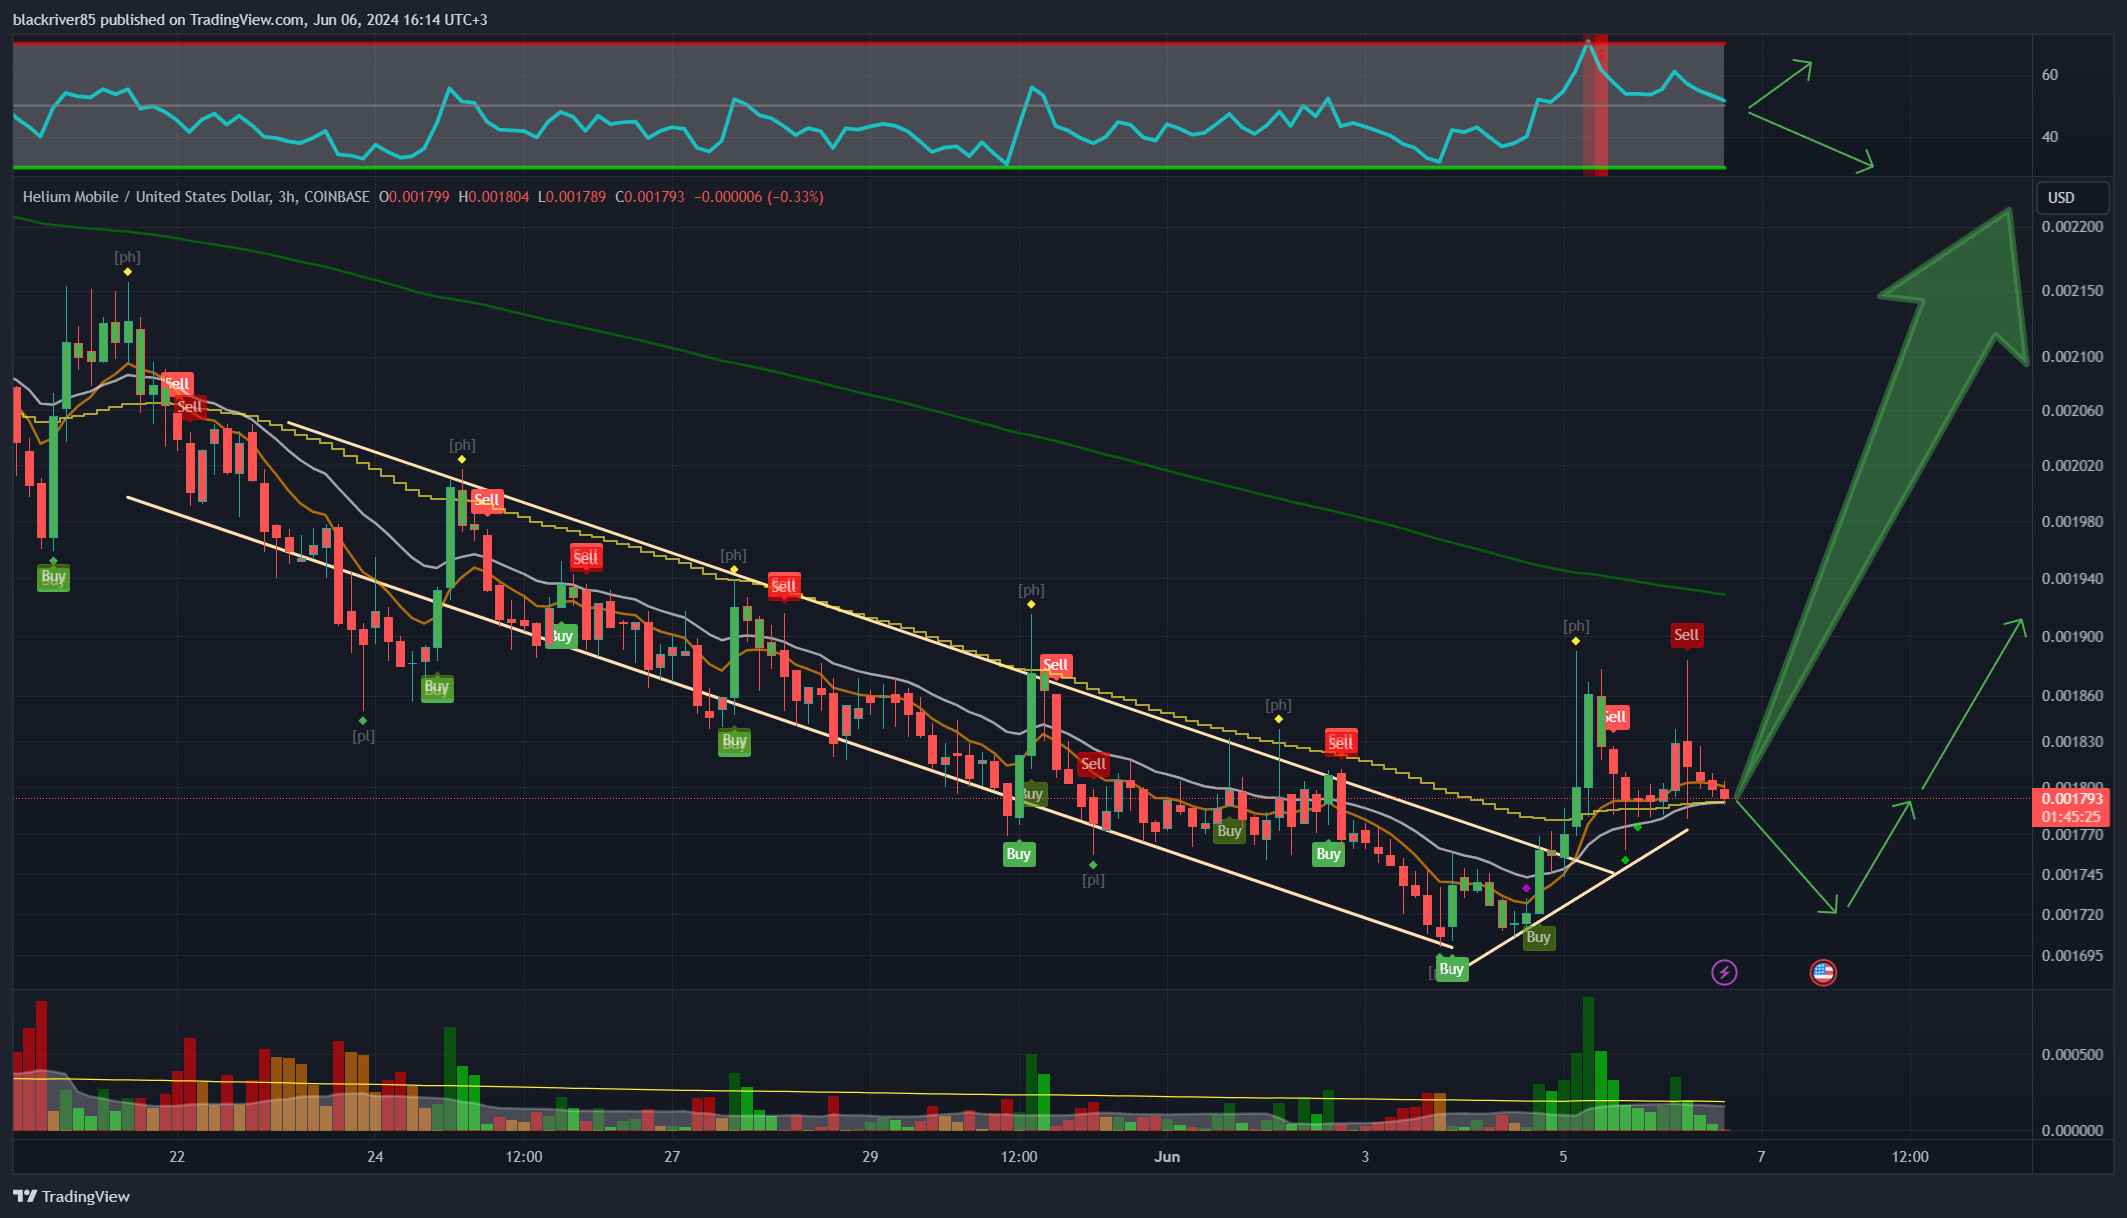
Task: Open the USD currency selector
Action: click(2072, 197)
